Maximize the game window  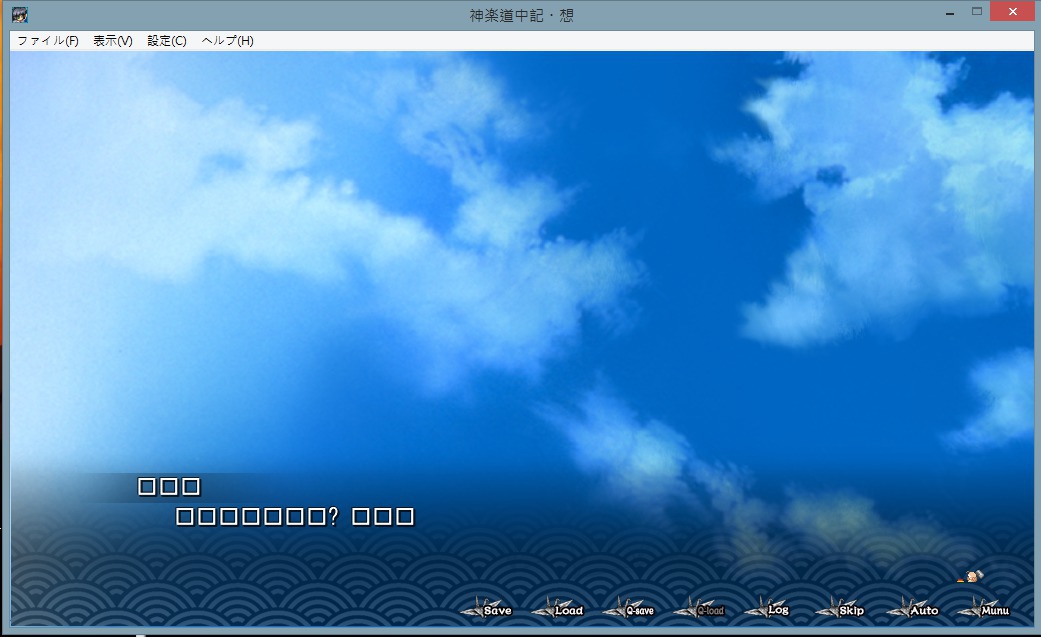click(977, 11)
